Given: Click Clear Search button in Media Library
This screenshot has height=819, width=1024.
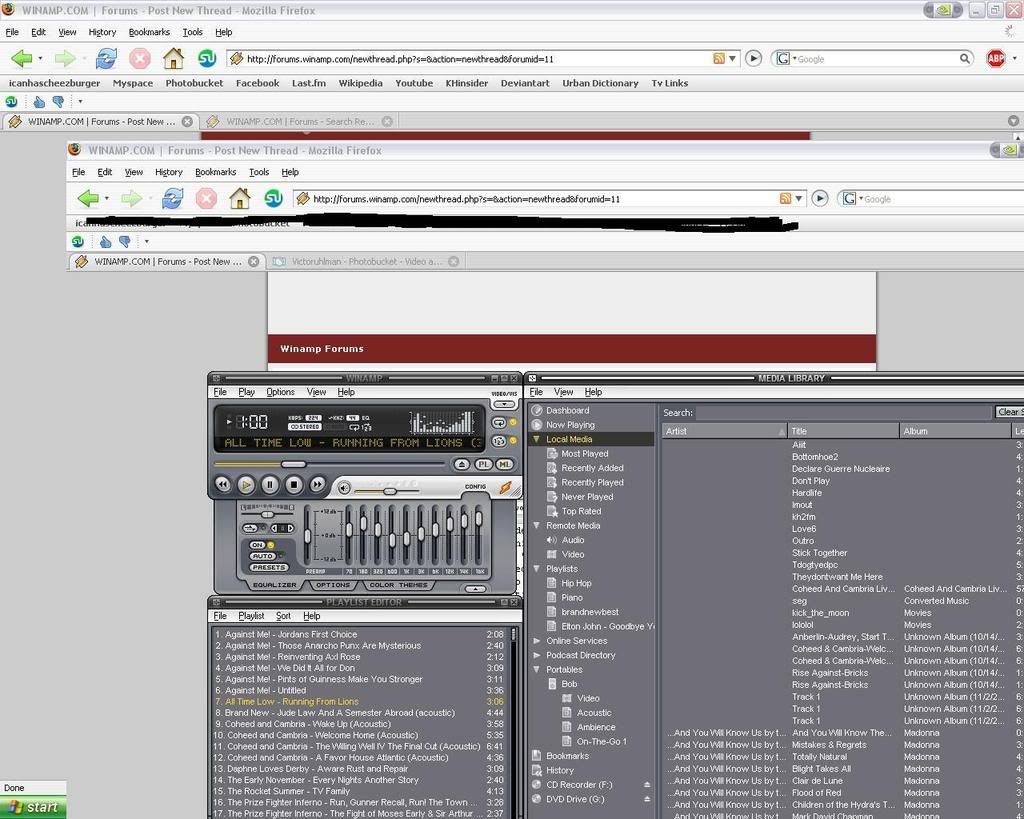Looking at the screenshot, I should point(1009,411).
